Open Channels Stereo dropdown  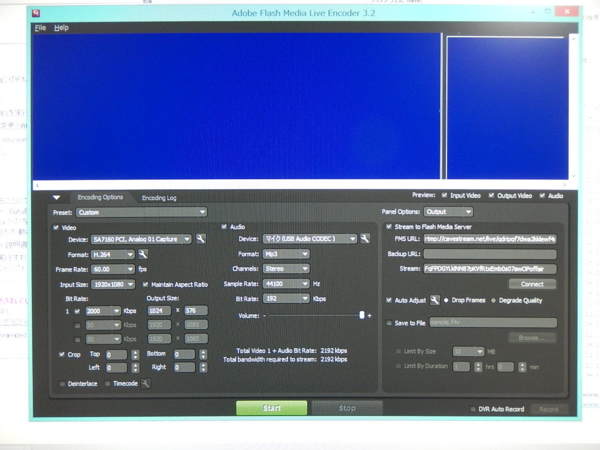tap(286, 269)
